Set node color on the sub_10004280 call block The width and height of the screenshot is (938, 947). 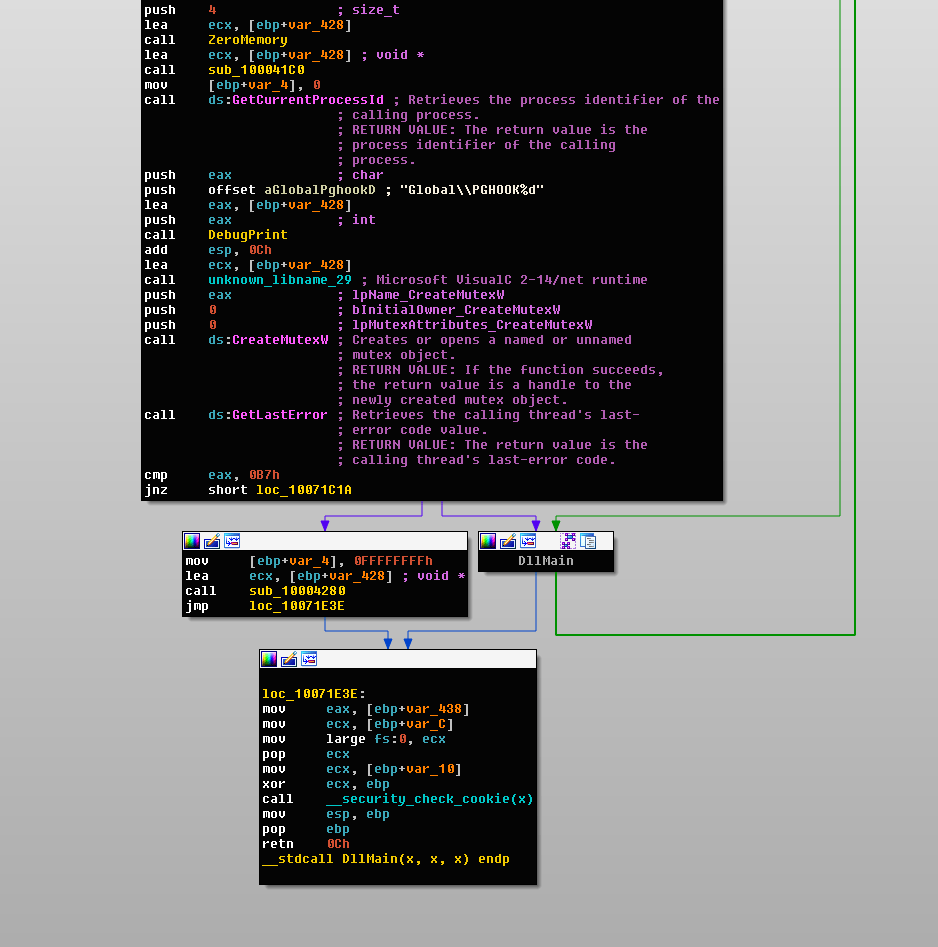click(x=191, y=541)
